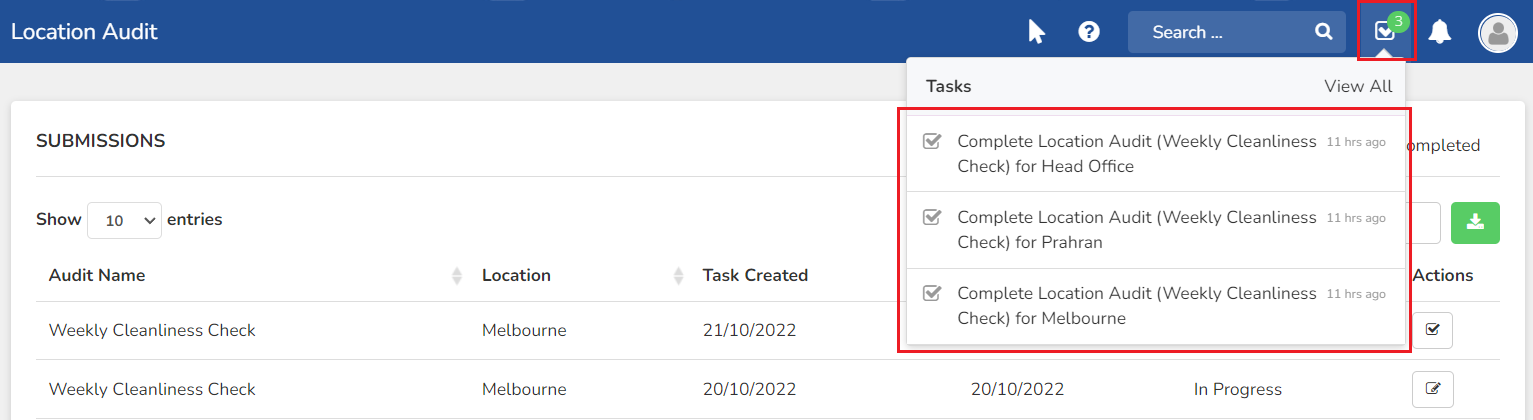
Task: Sort by Location column arrows
Action: [678, 276]
